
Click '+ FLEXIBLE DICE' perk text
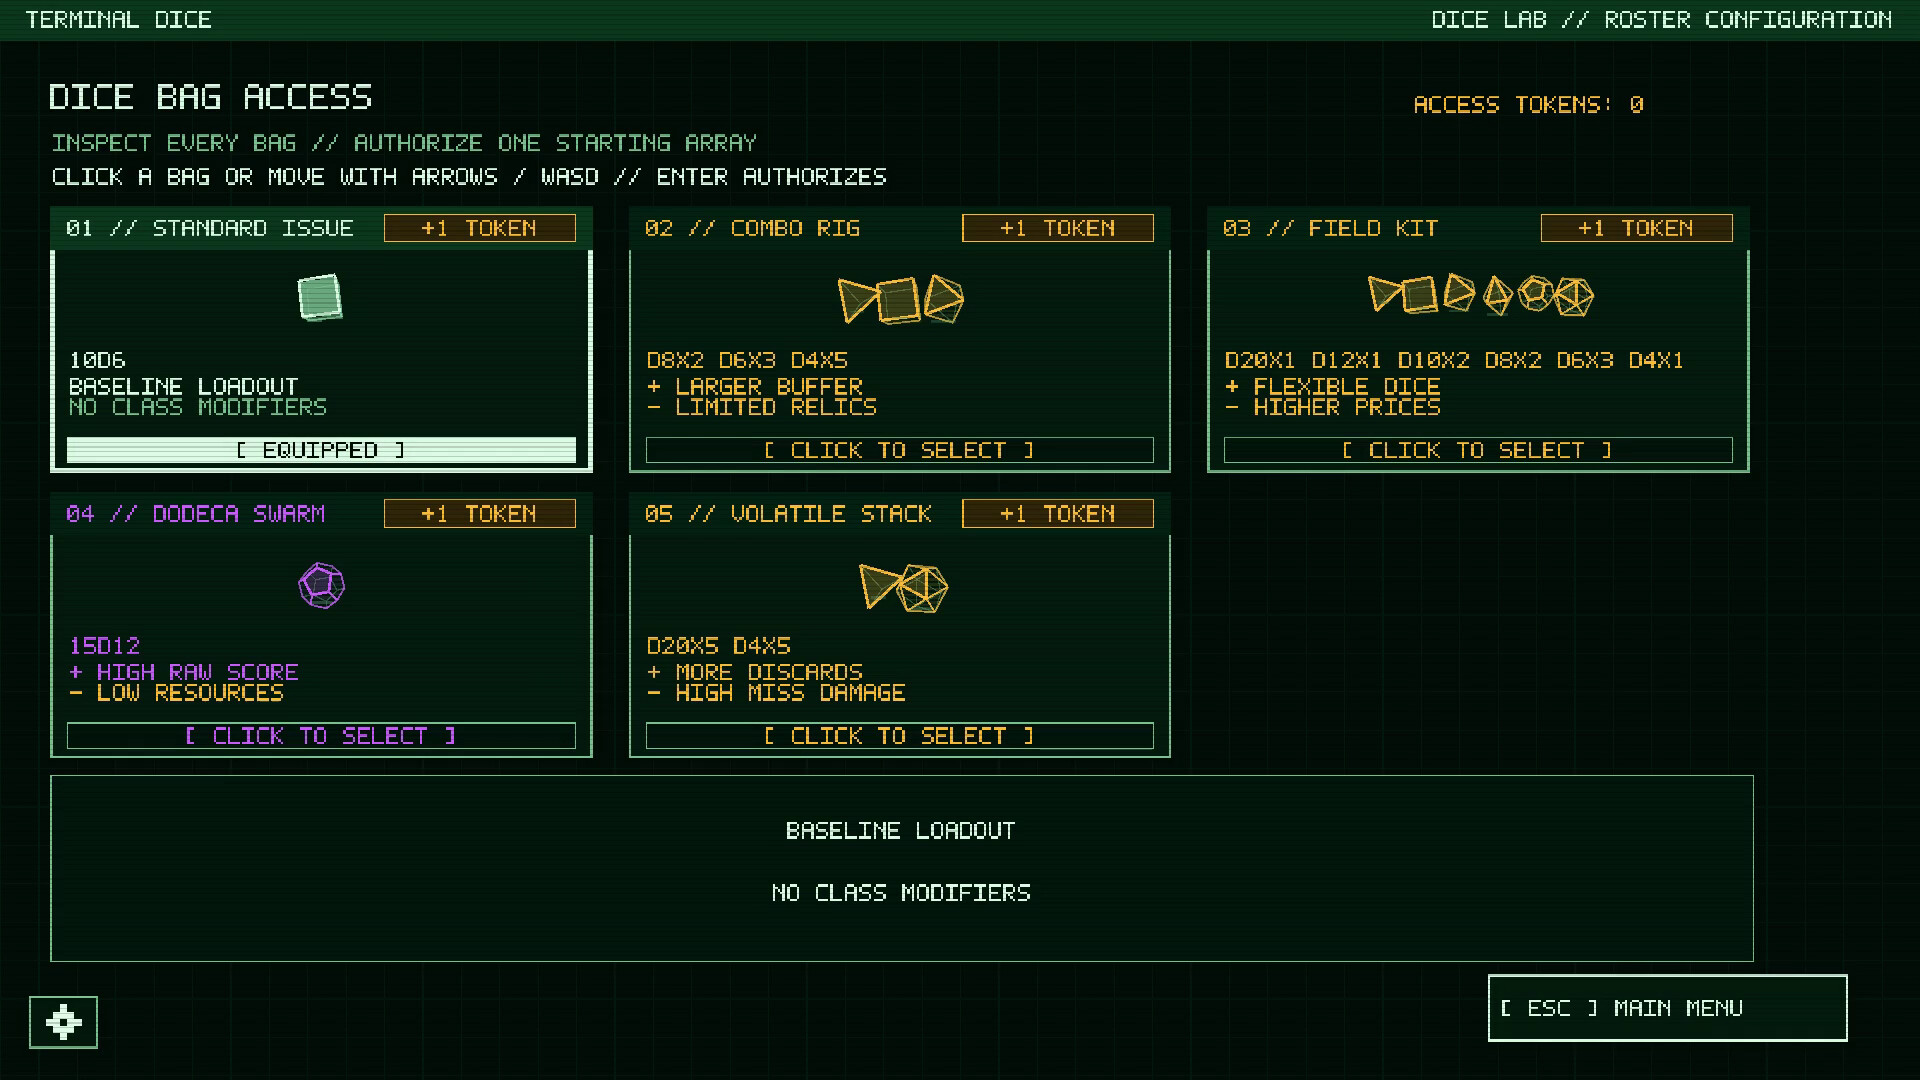(x=1333, y=386)
